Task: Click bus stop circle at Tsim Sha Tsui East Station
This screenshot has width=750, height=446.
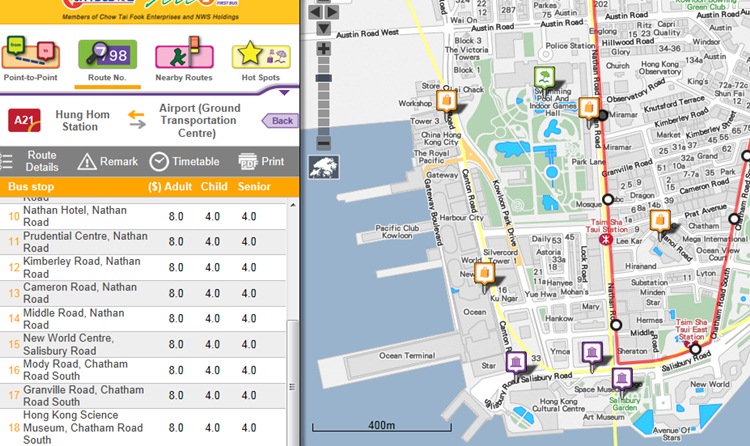Action: pos(695,349)
